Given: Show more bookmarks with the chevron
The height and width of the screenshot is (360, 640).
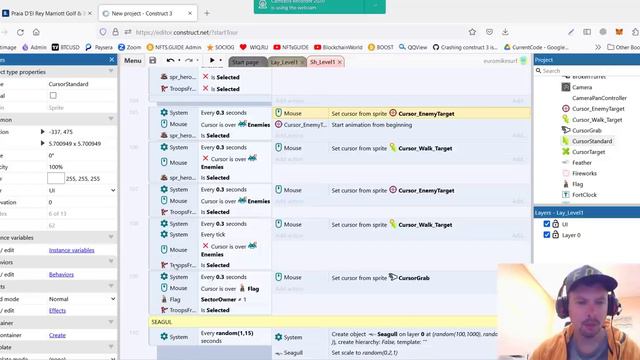Looking at the screenshot, I should [x=598, y=47].
